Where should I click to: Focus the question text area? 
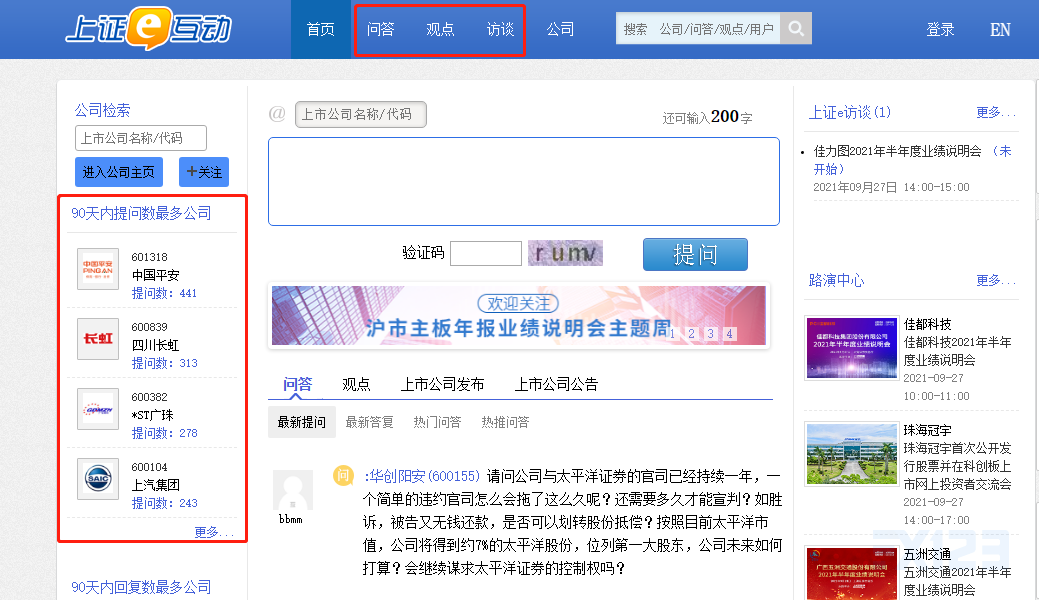click(523, 182)
